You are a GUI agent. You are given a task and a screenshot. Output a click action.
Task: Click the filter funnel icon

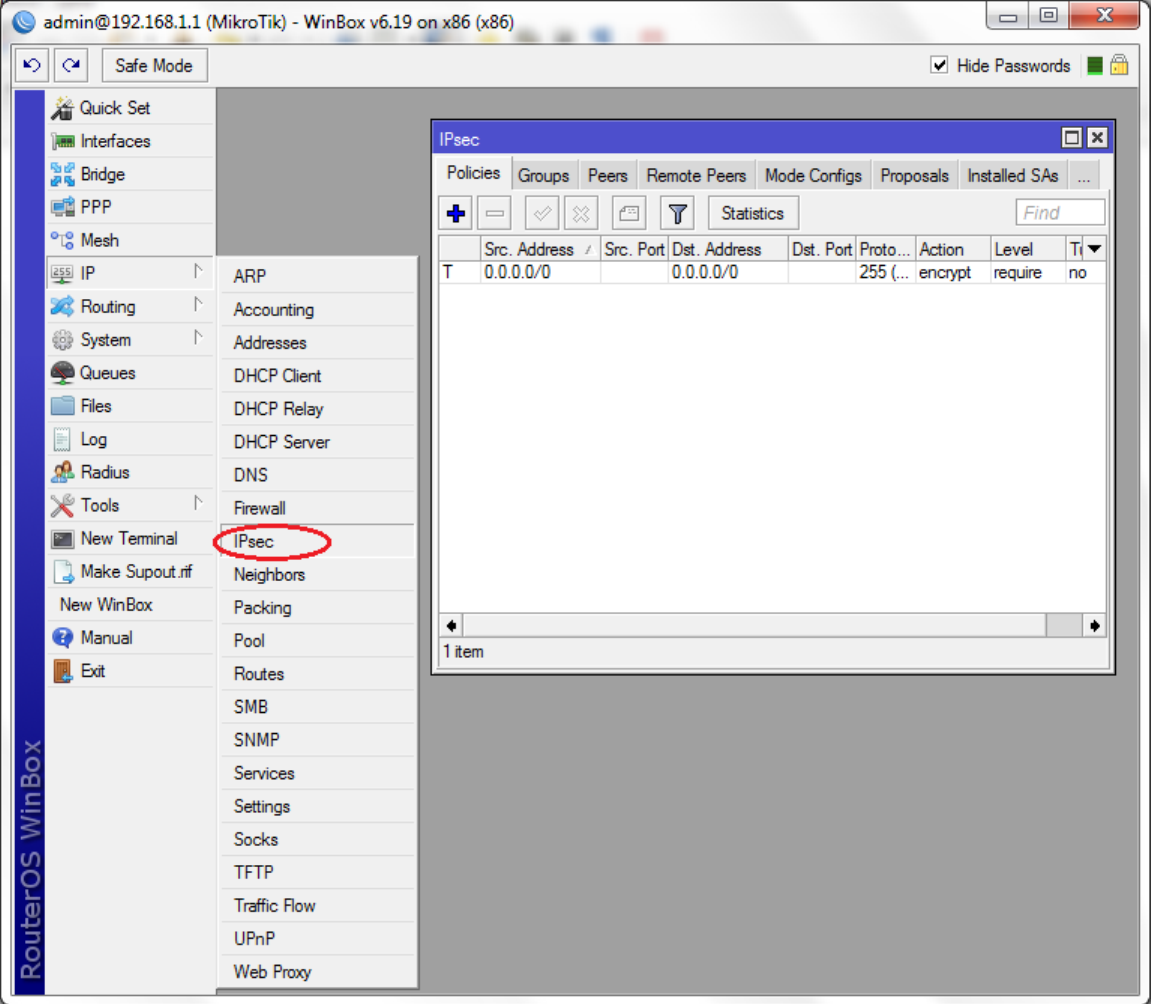[677, 214]
